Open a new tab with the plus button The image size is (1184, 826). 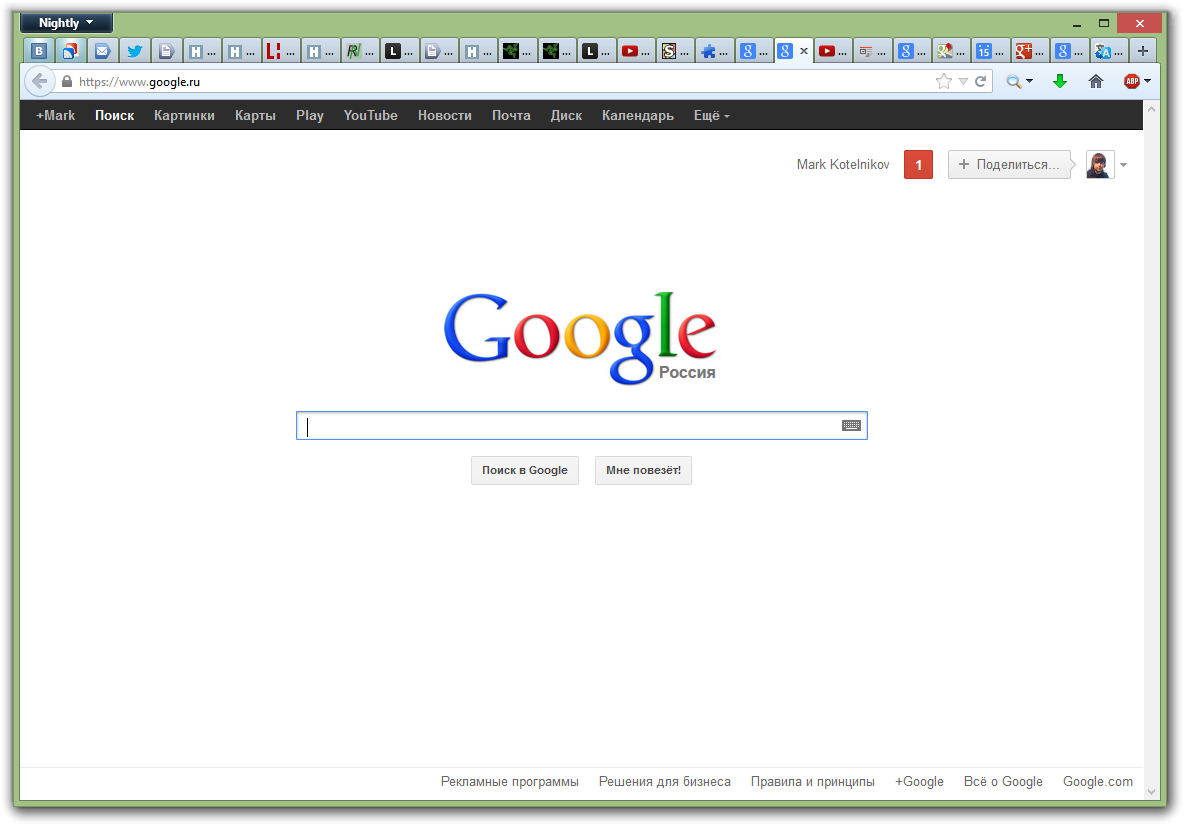1142,51
